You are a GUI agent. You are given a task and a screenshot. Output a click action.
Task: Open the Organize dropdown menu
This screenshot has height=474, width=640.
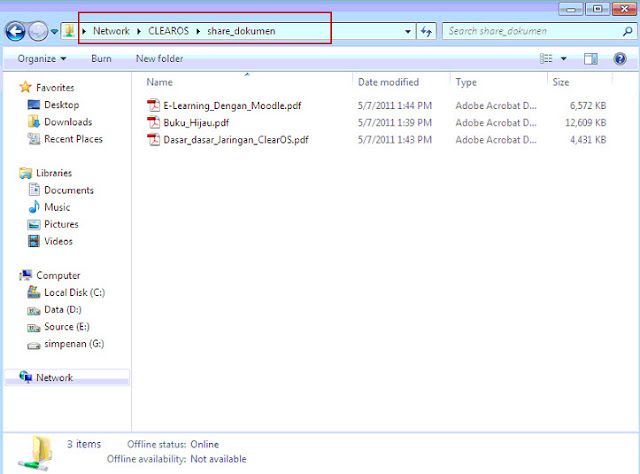click(42, 59)
